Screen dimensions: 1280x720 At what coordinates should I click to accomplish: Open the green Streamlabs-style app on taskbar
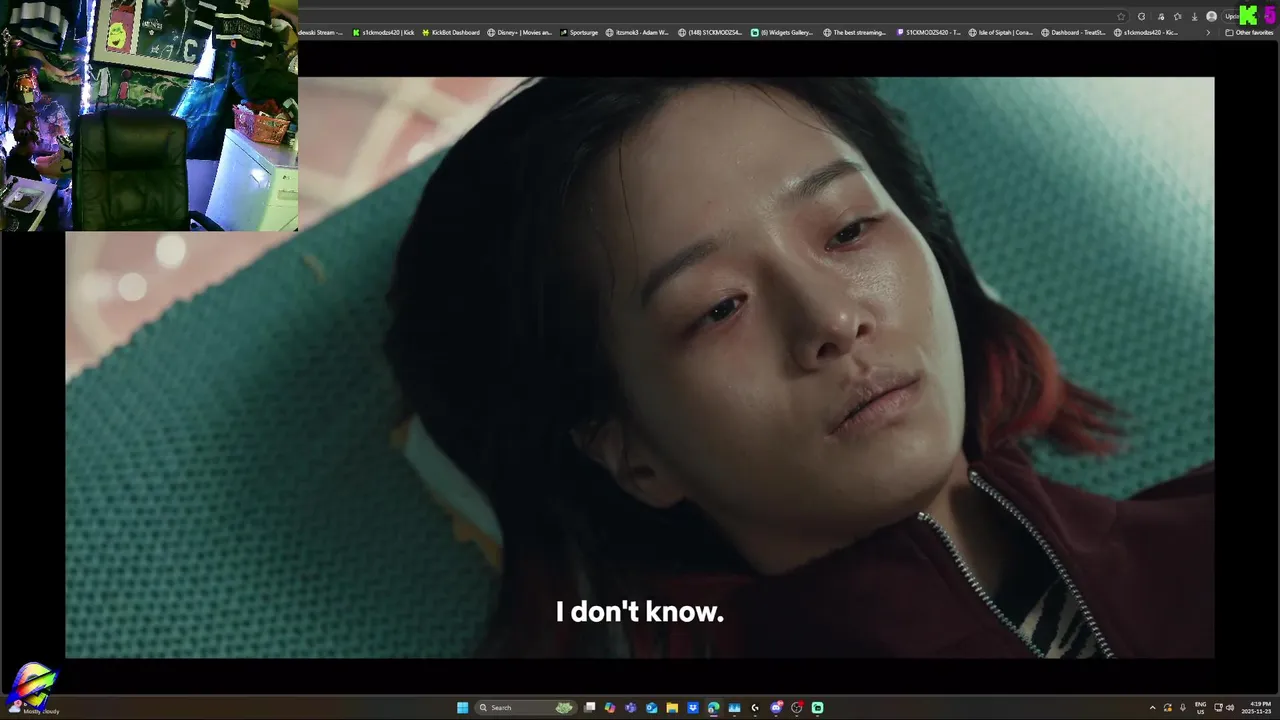[x=817, y=708]
